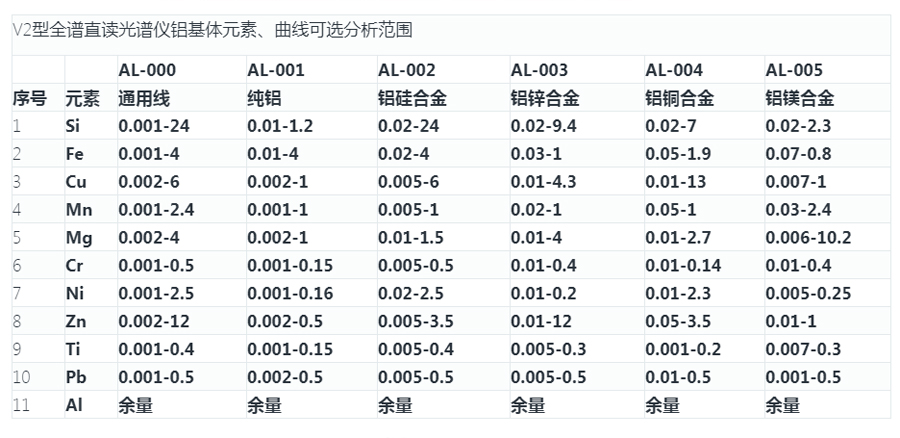Viewport: 900px width, 438px height.
Task: Select the 余量 cell under AL-003
Action: point(528,405)
